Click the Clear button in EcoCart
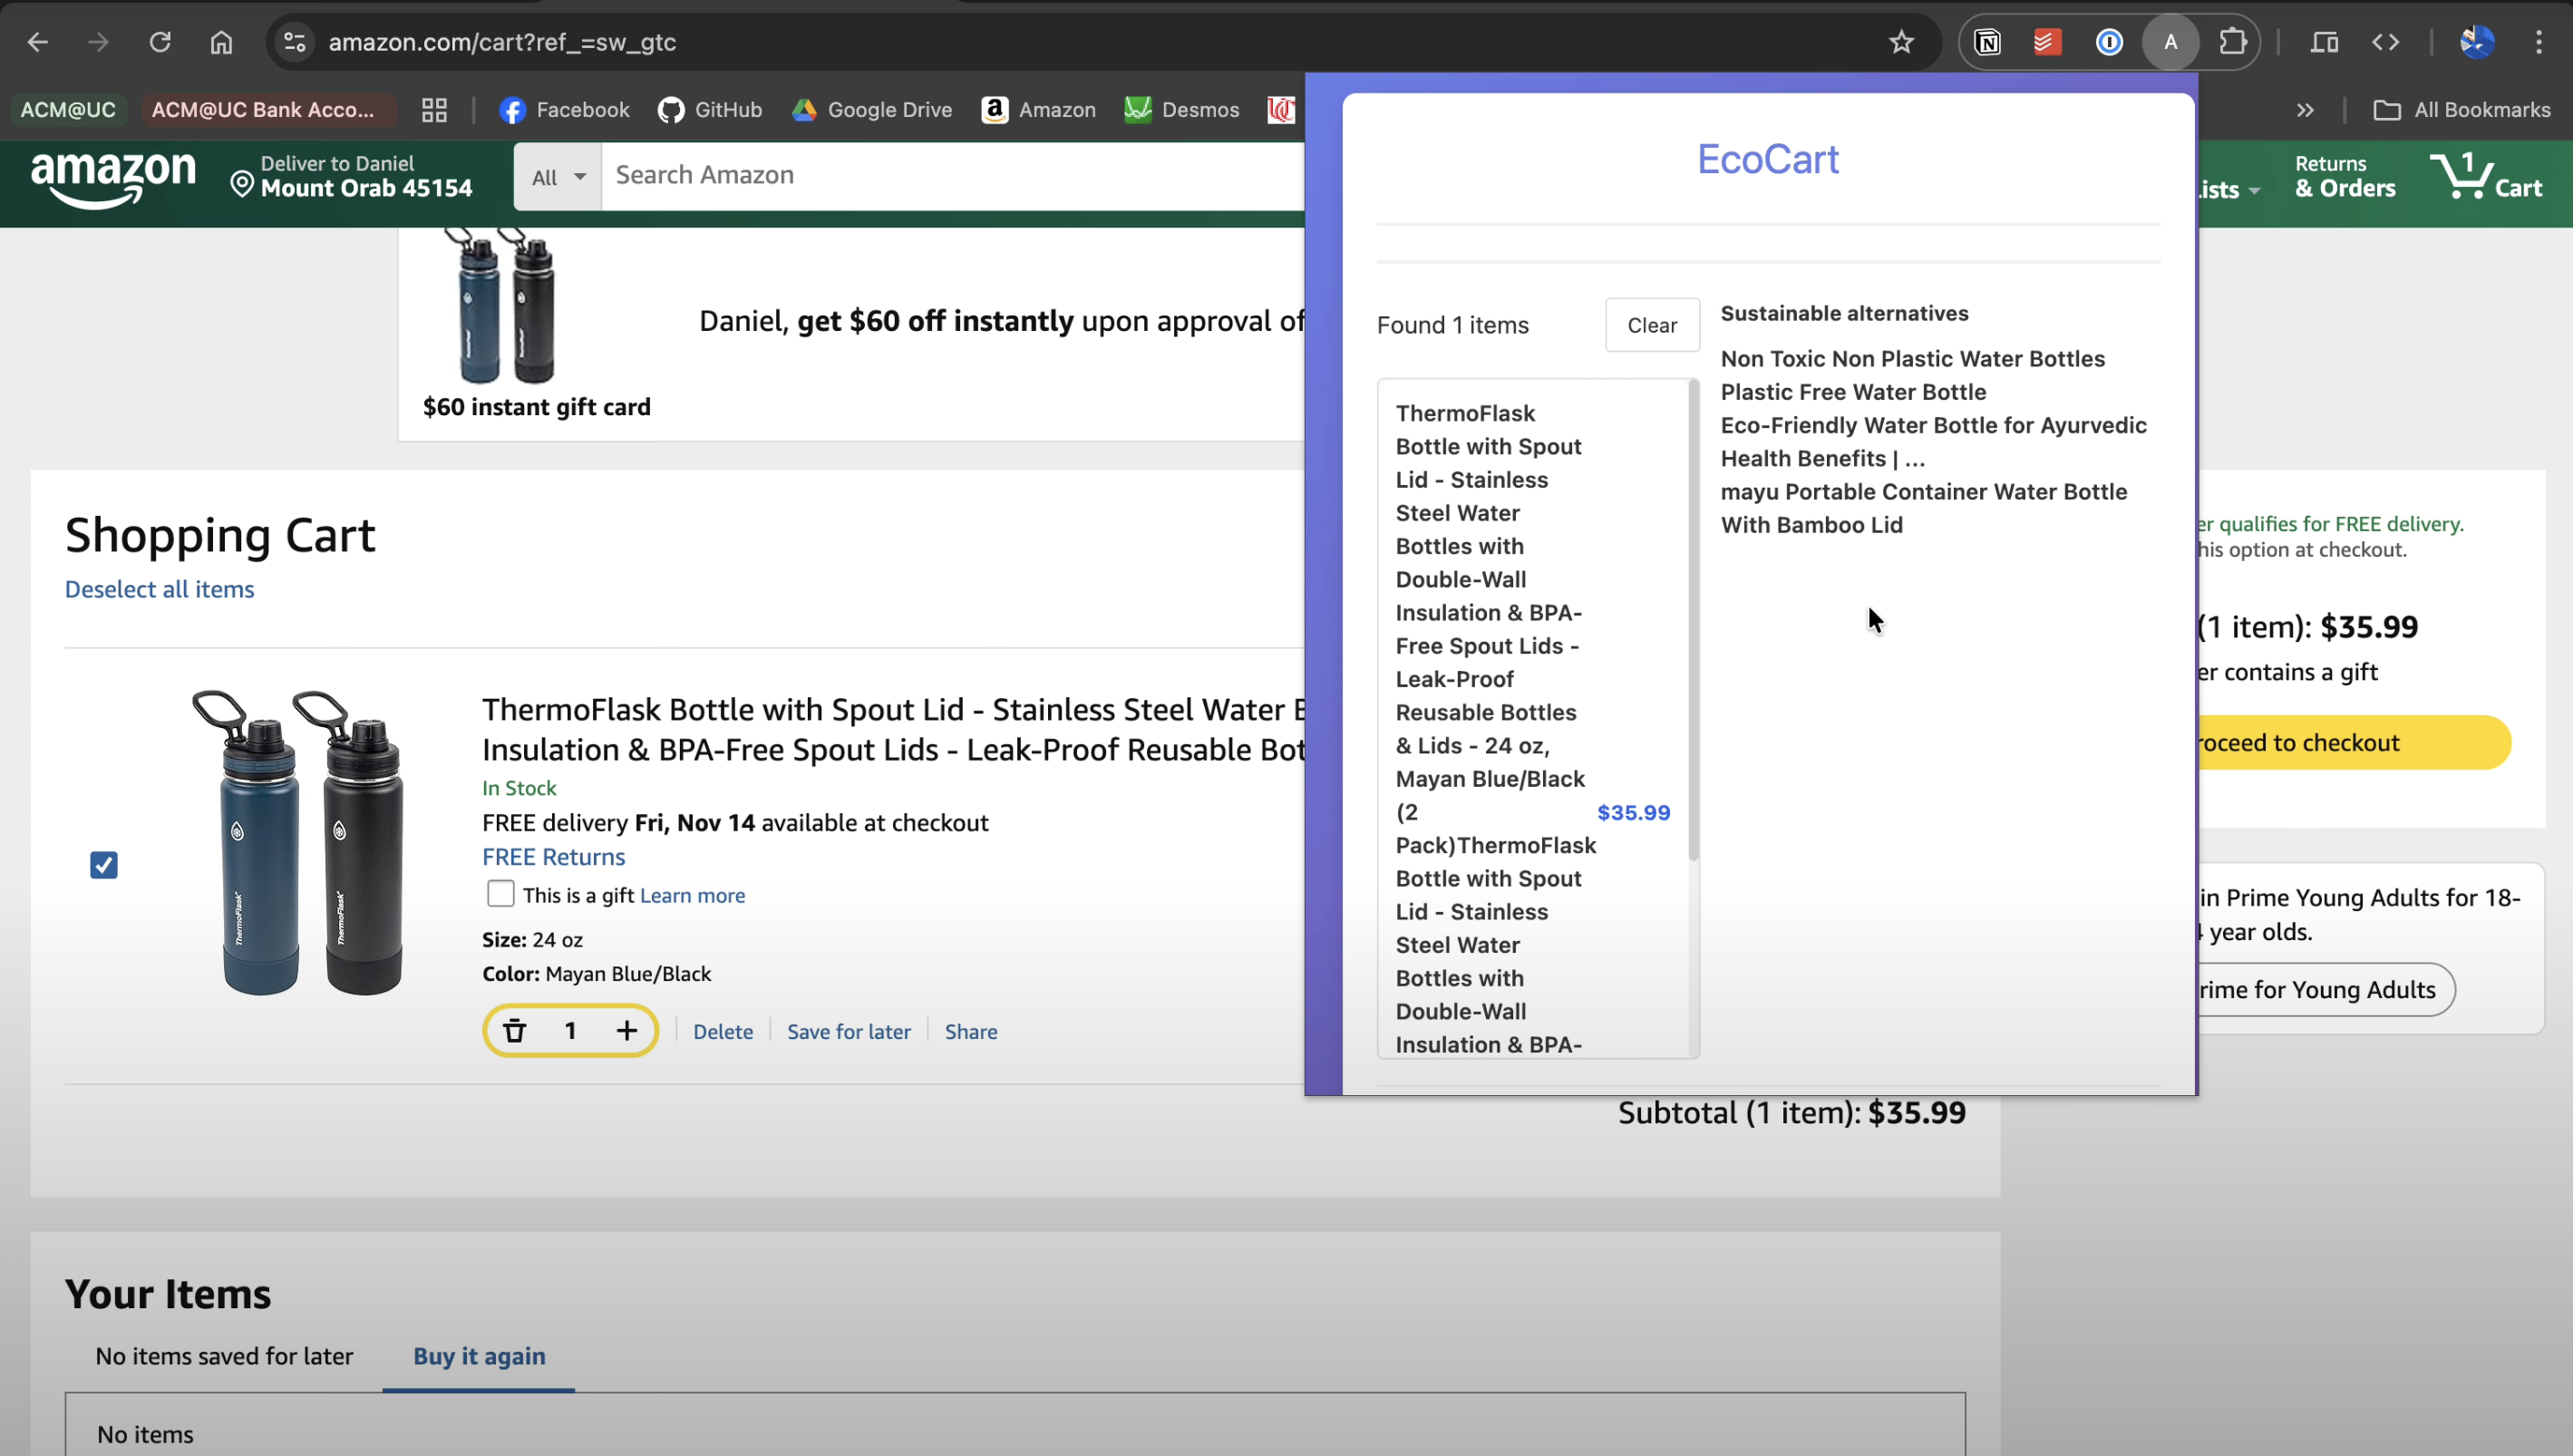Screen dimensions: 2573x1456 point(1651,324)
